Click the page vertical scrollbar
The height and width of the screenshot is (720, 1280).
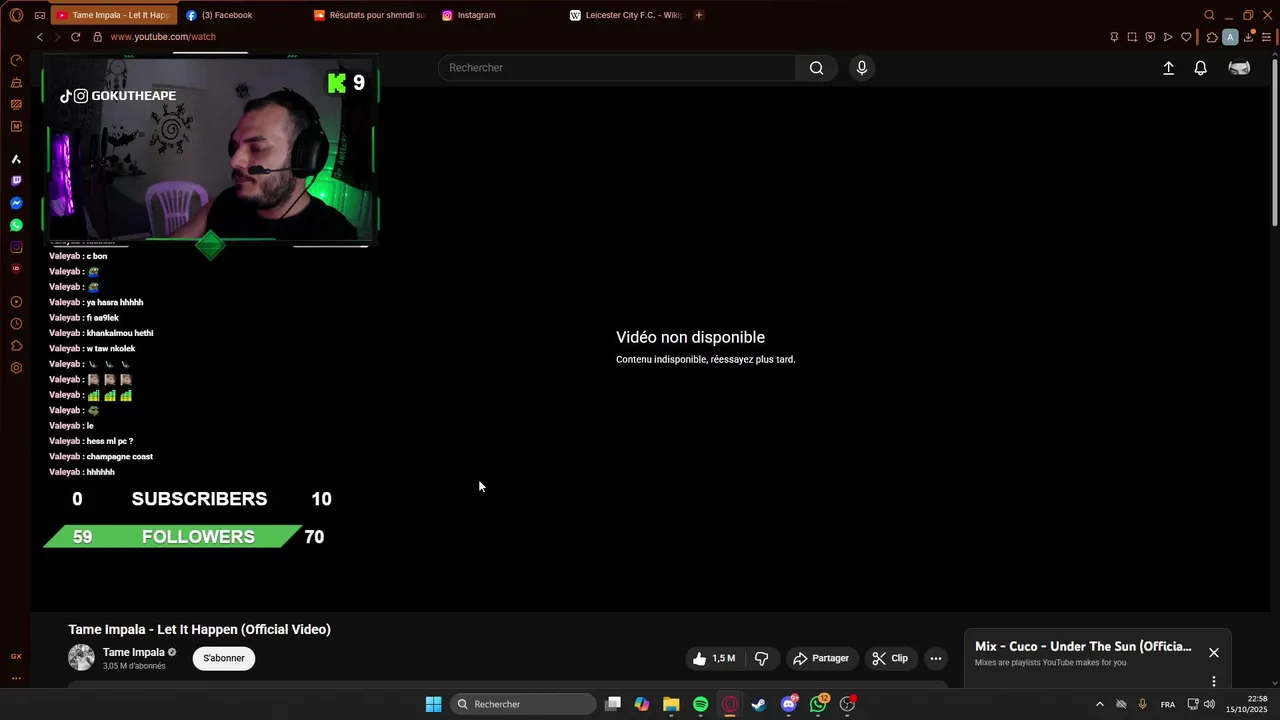pyautogui.click(x=1275, y=140)
